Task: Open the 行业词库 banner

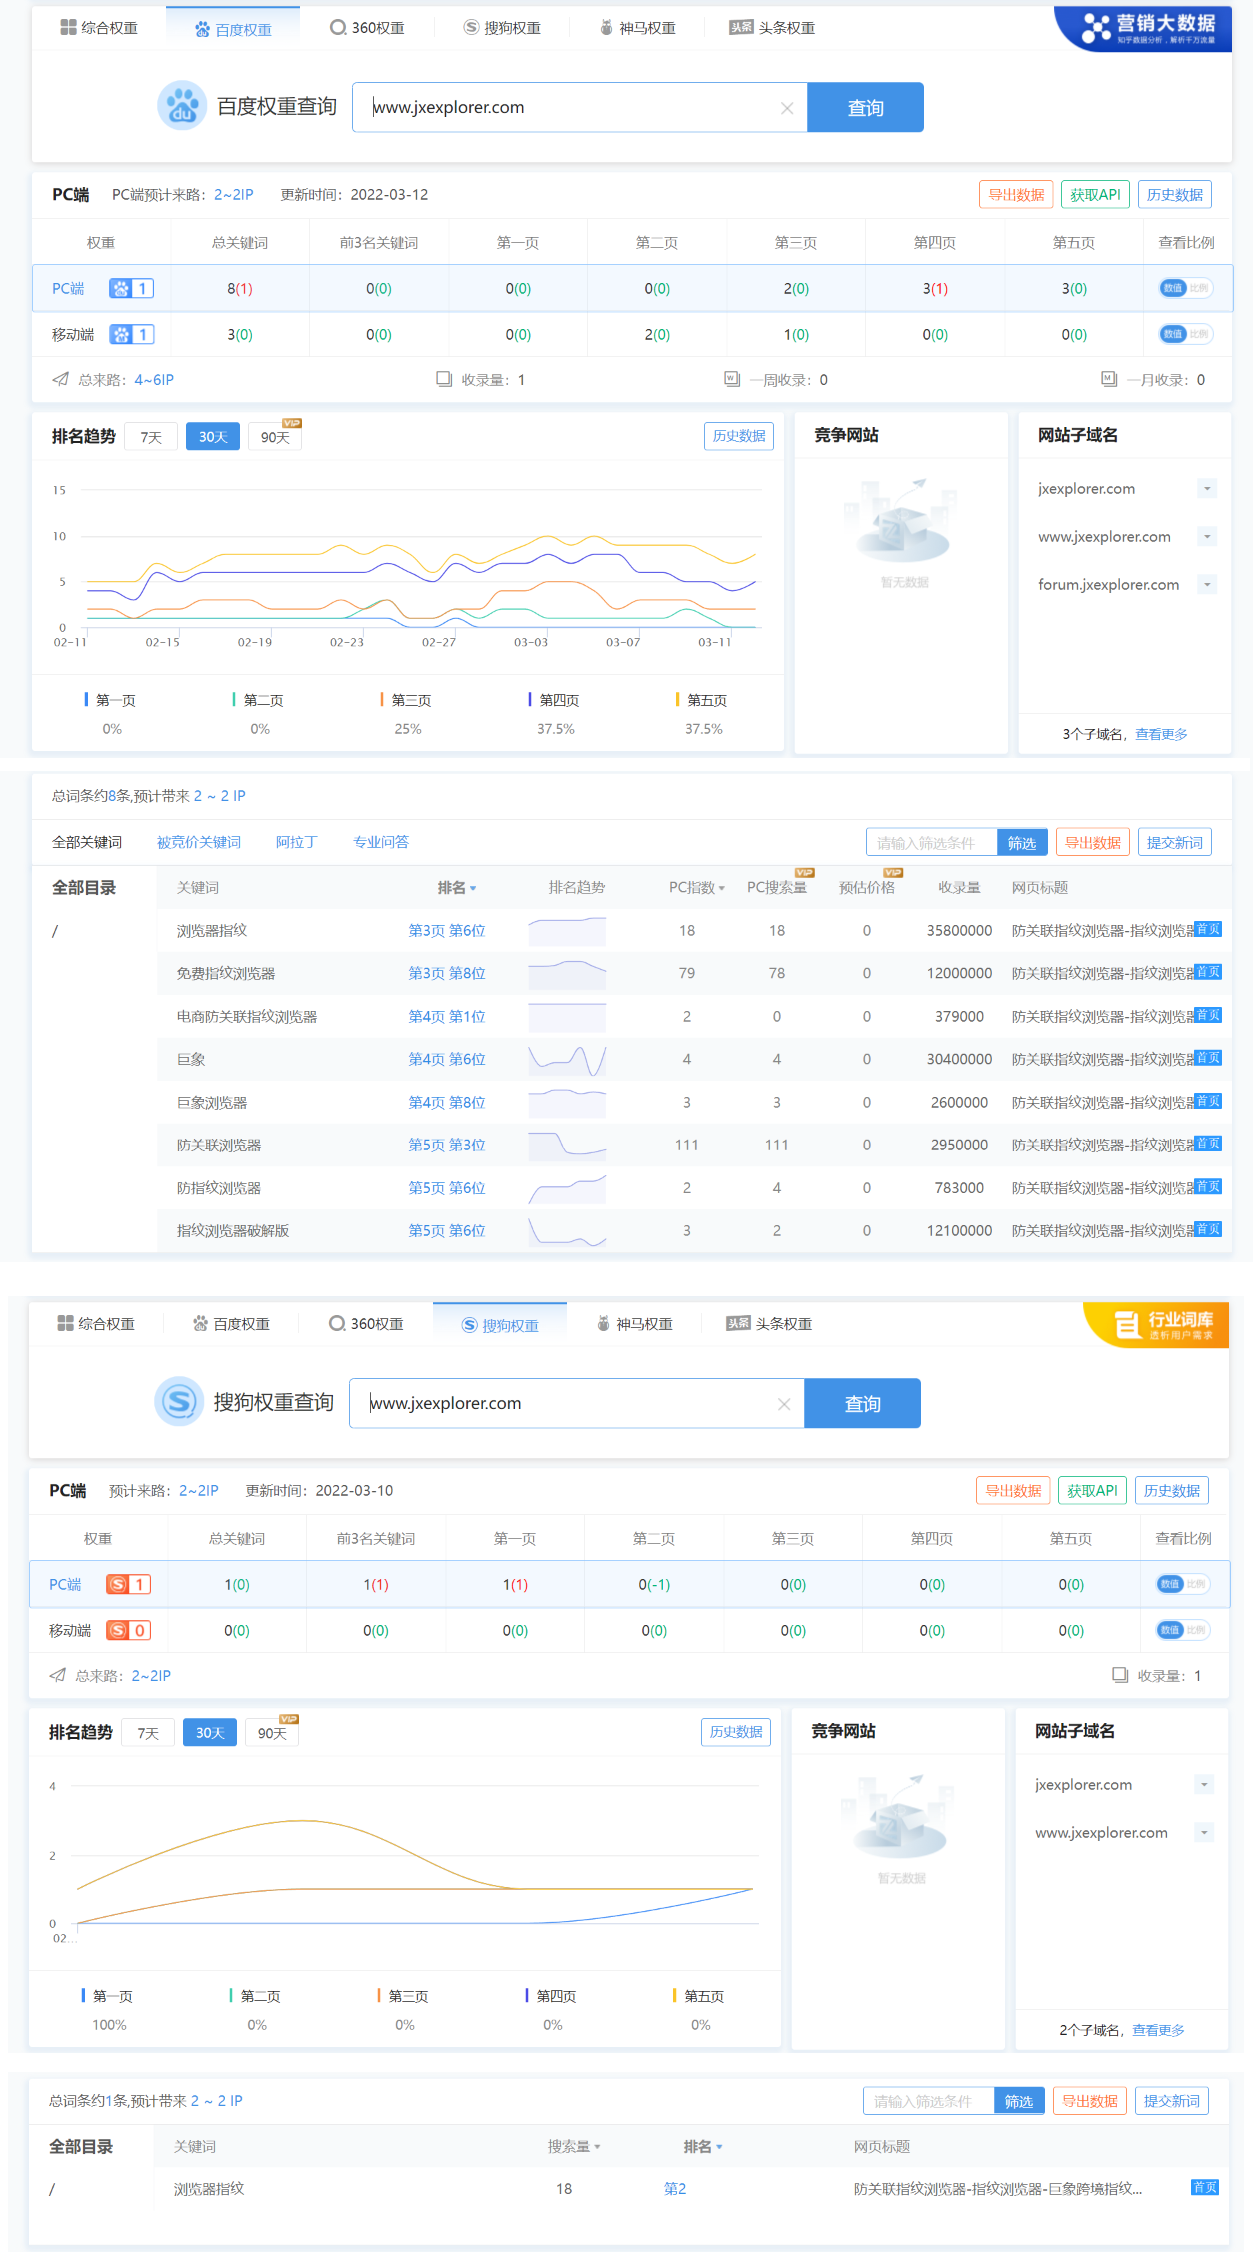Action: click(1155, 1325)
